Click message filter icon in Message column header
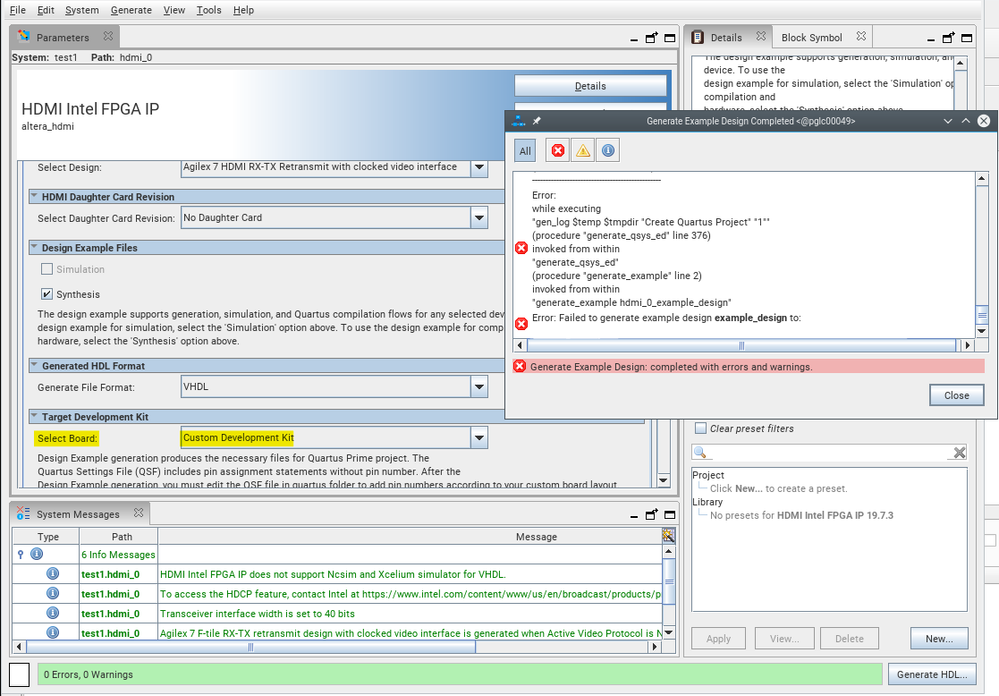The image size is (999, 696). [x=668, y=536]
